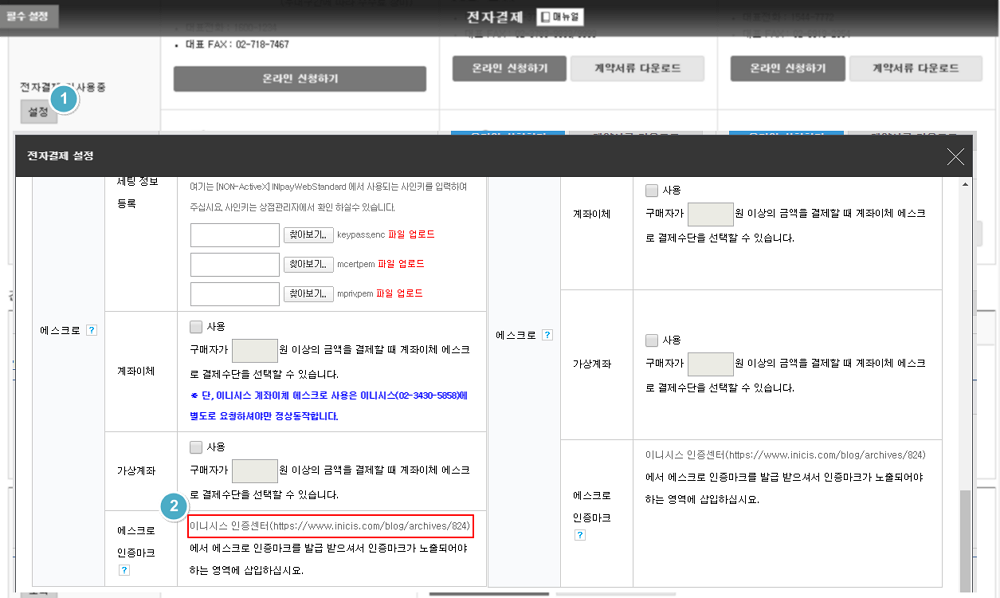Check 사용 box for right panel 가상계좌
The image size is (1000, 598).
pos(652,340)
